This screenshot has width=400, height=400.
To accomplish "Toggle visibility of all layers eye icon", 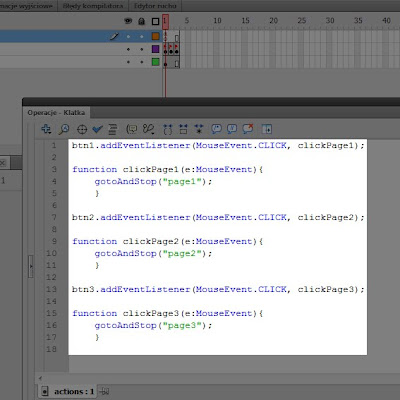I will click(x=128, y=21).
